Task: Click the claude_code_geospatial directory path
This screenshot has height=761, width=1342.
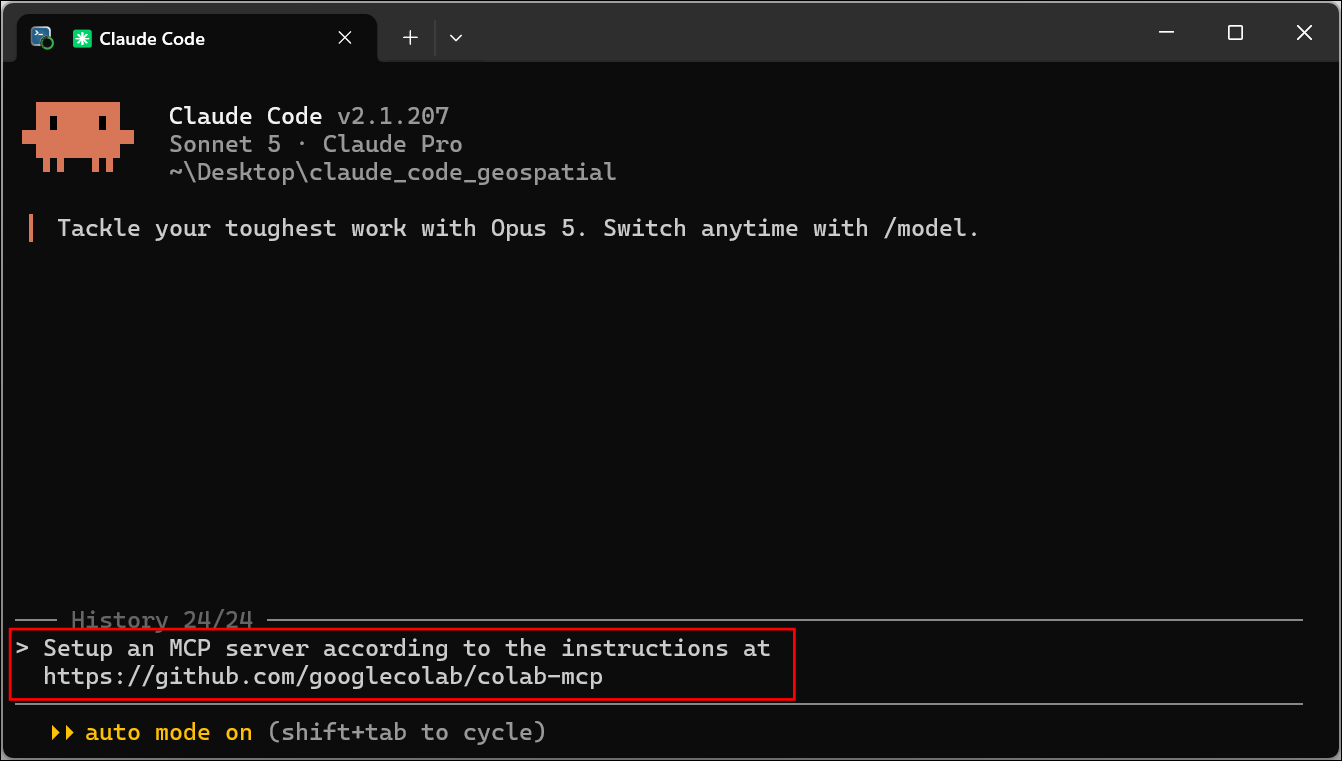Action: point(392,172)
